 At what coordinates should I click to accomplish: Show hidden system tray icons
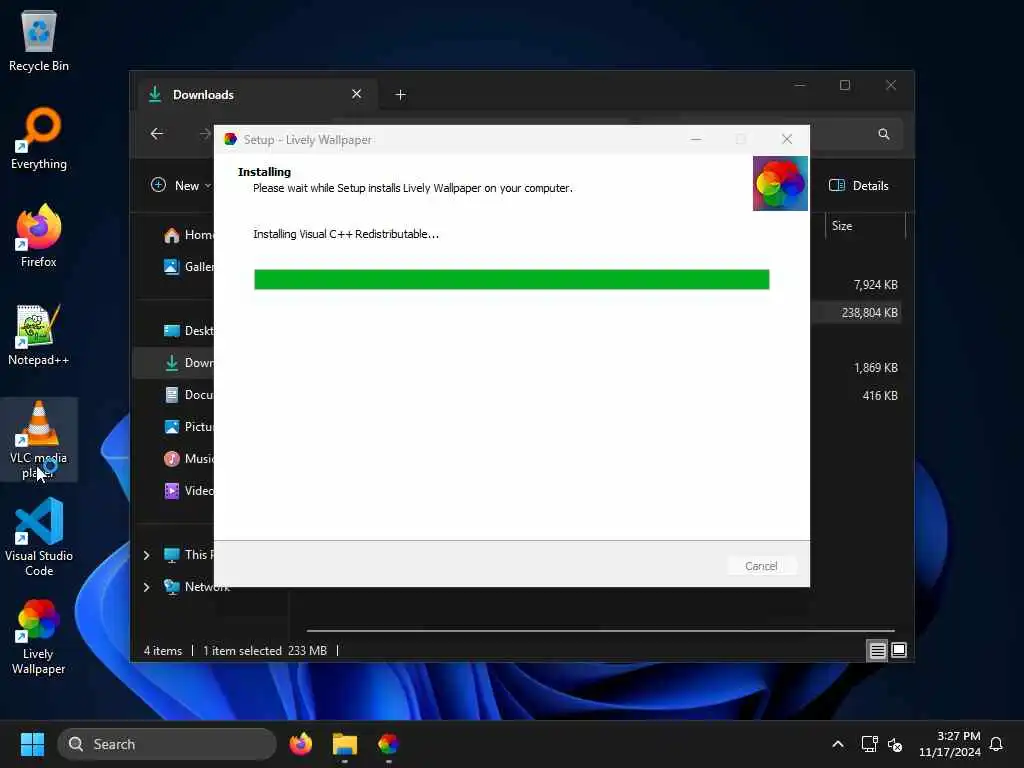pos(838,744)
